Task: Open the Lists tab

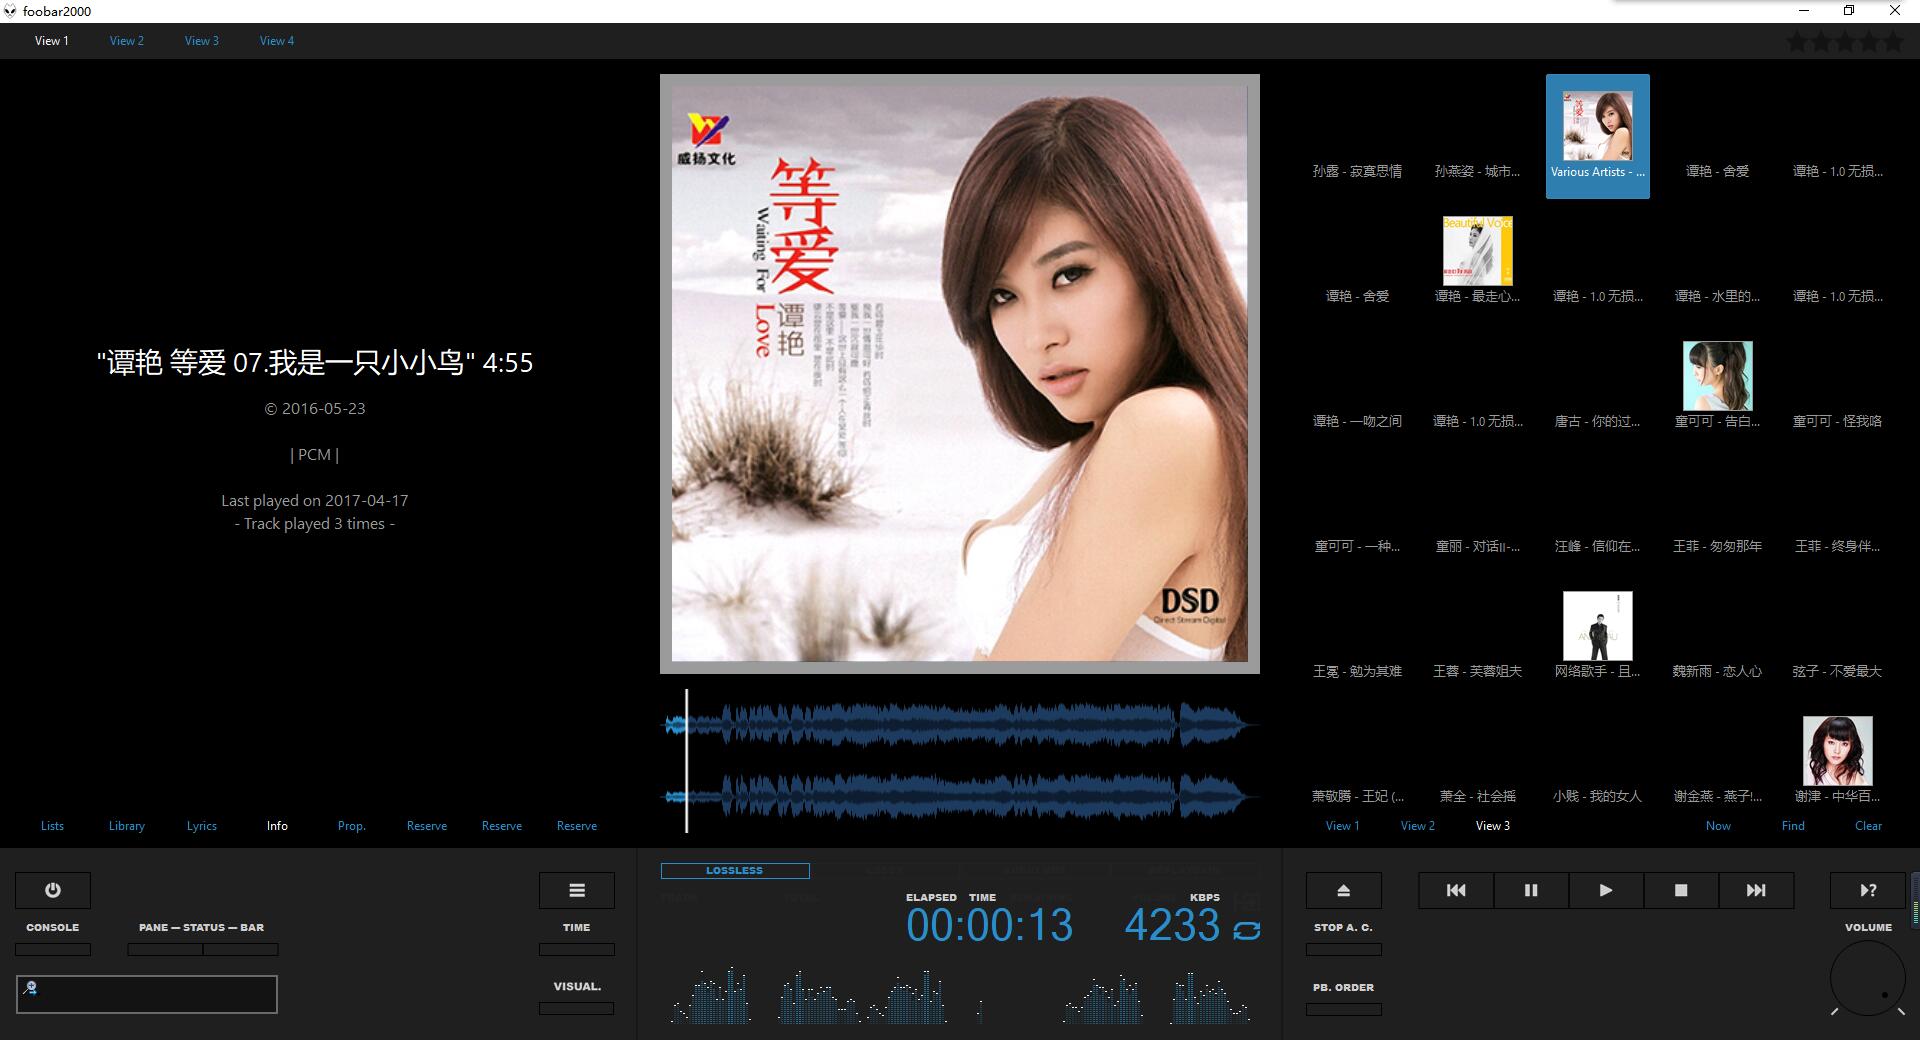Action: [52, 826]
